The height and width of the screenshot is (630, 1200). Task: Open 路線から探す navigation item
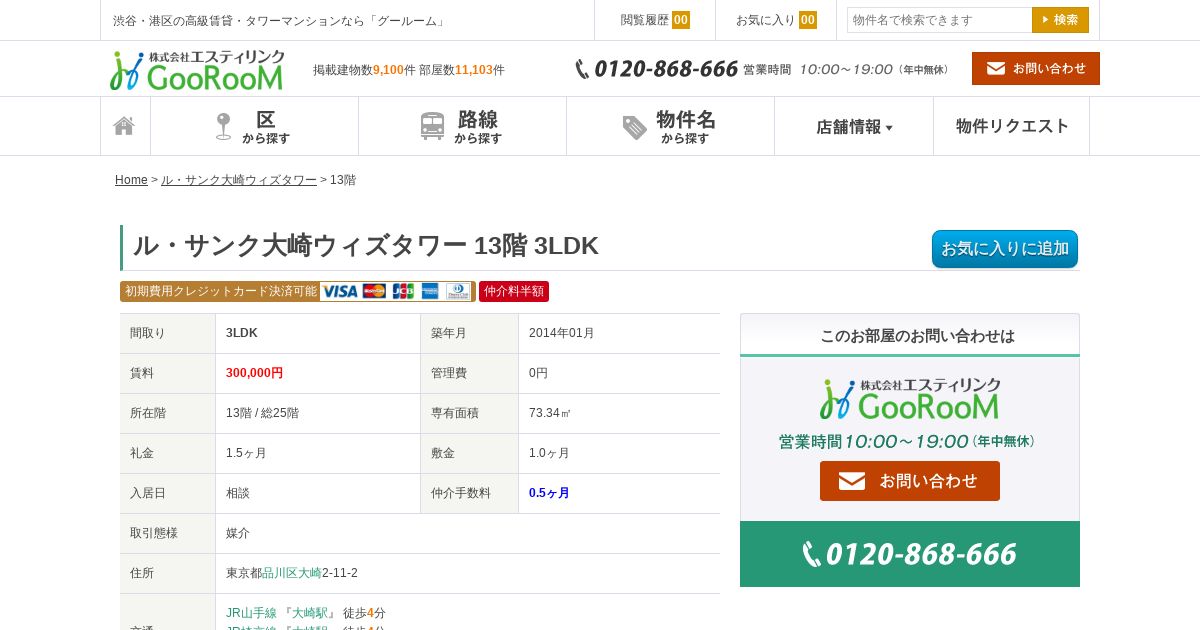[462, 126]
